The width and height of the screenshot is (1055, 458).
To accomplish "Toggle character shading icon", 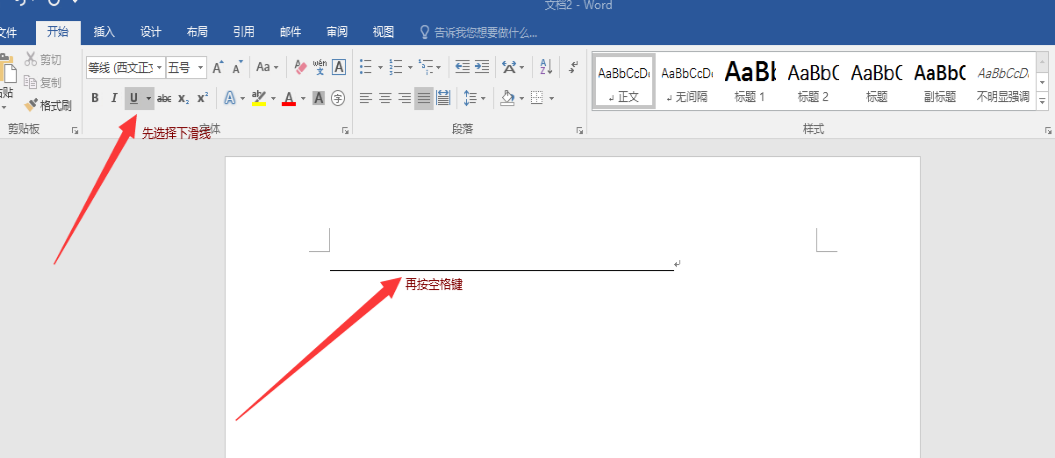I will pyautogui.click(x=319, y=99).
